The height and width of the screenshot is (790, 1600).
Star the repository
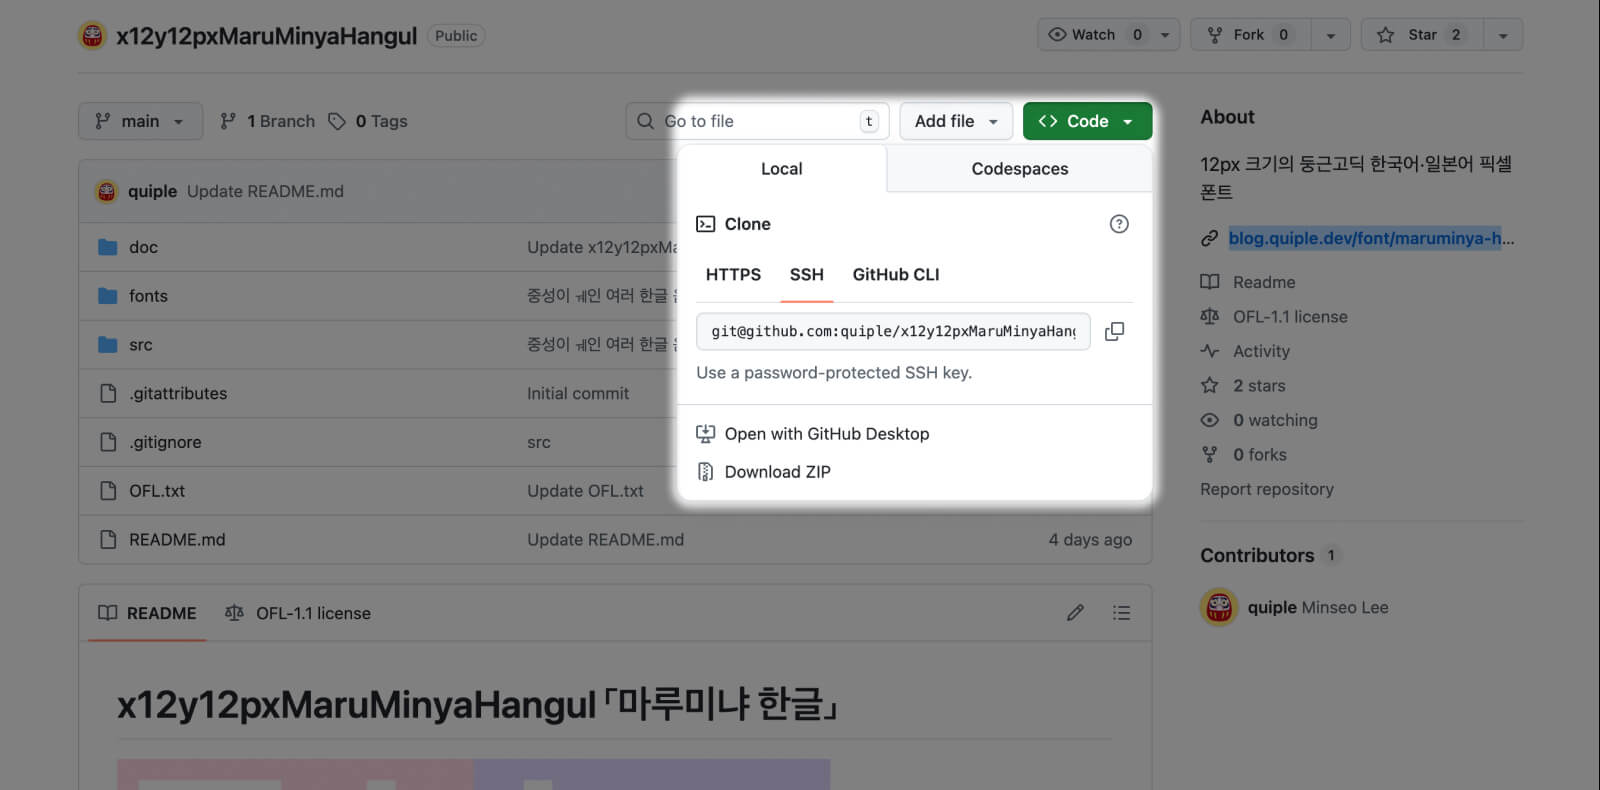click(1423, 35)
